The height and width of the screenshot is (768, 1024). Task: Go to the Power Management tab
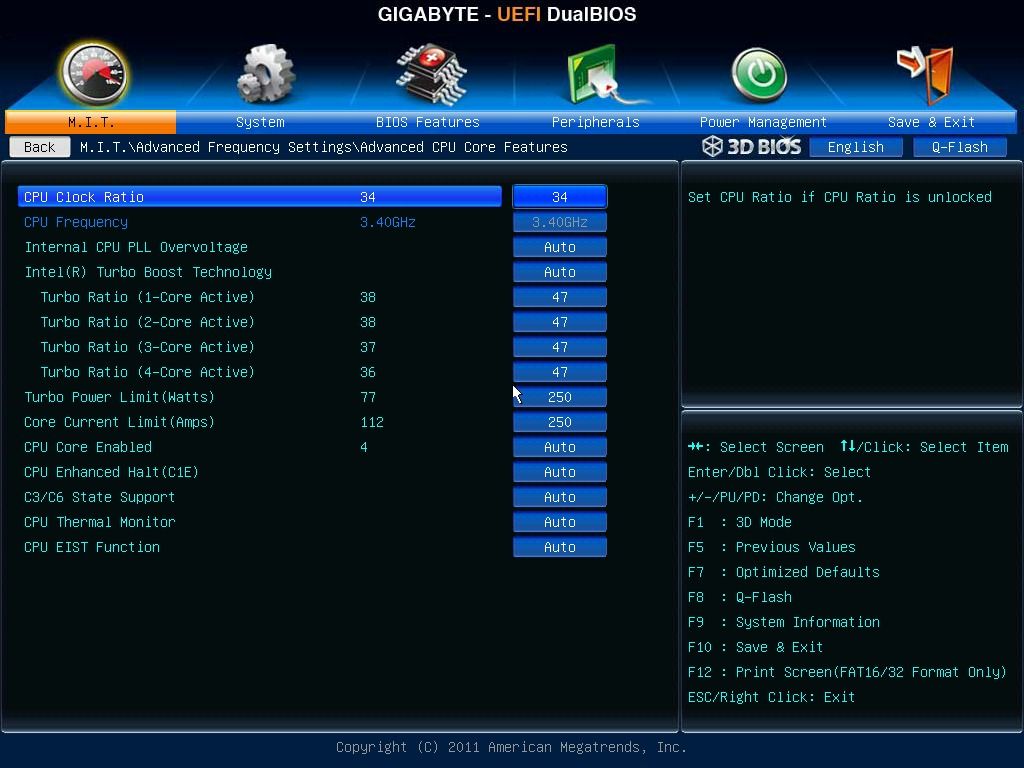pyautogui.click(x=763, y=122)
